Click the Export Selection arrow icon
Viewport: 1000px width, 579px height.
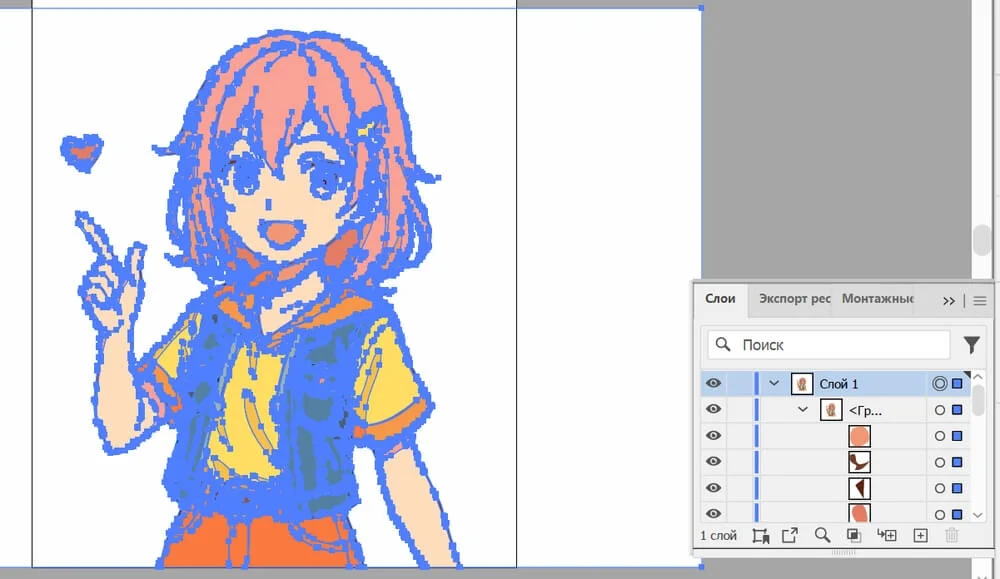point(790,536)
